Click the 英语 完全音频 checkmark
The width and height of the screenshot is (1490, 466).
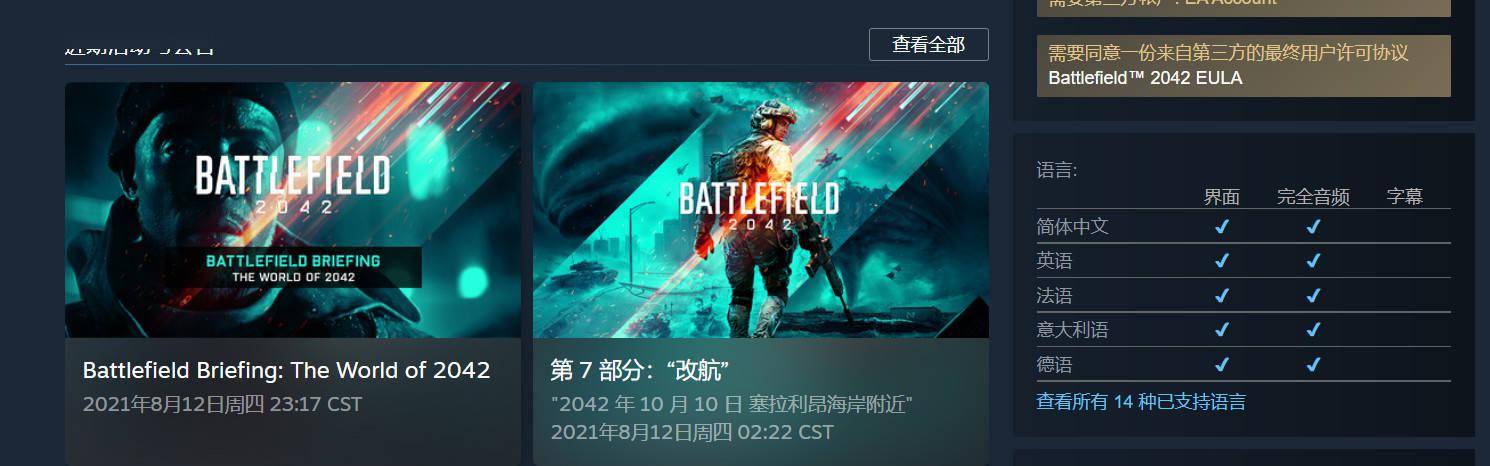coord(1313,261)
